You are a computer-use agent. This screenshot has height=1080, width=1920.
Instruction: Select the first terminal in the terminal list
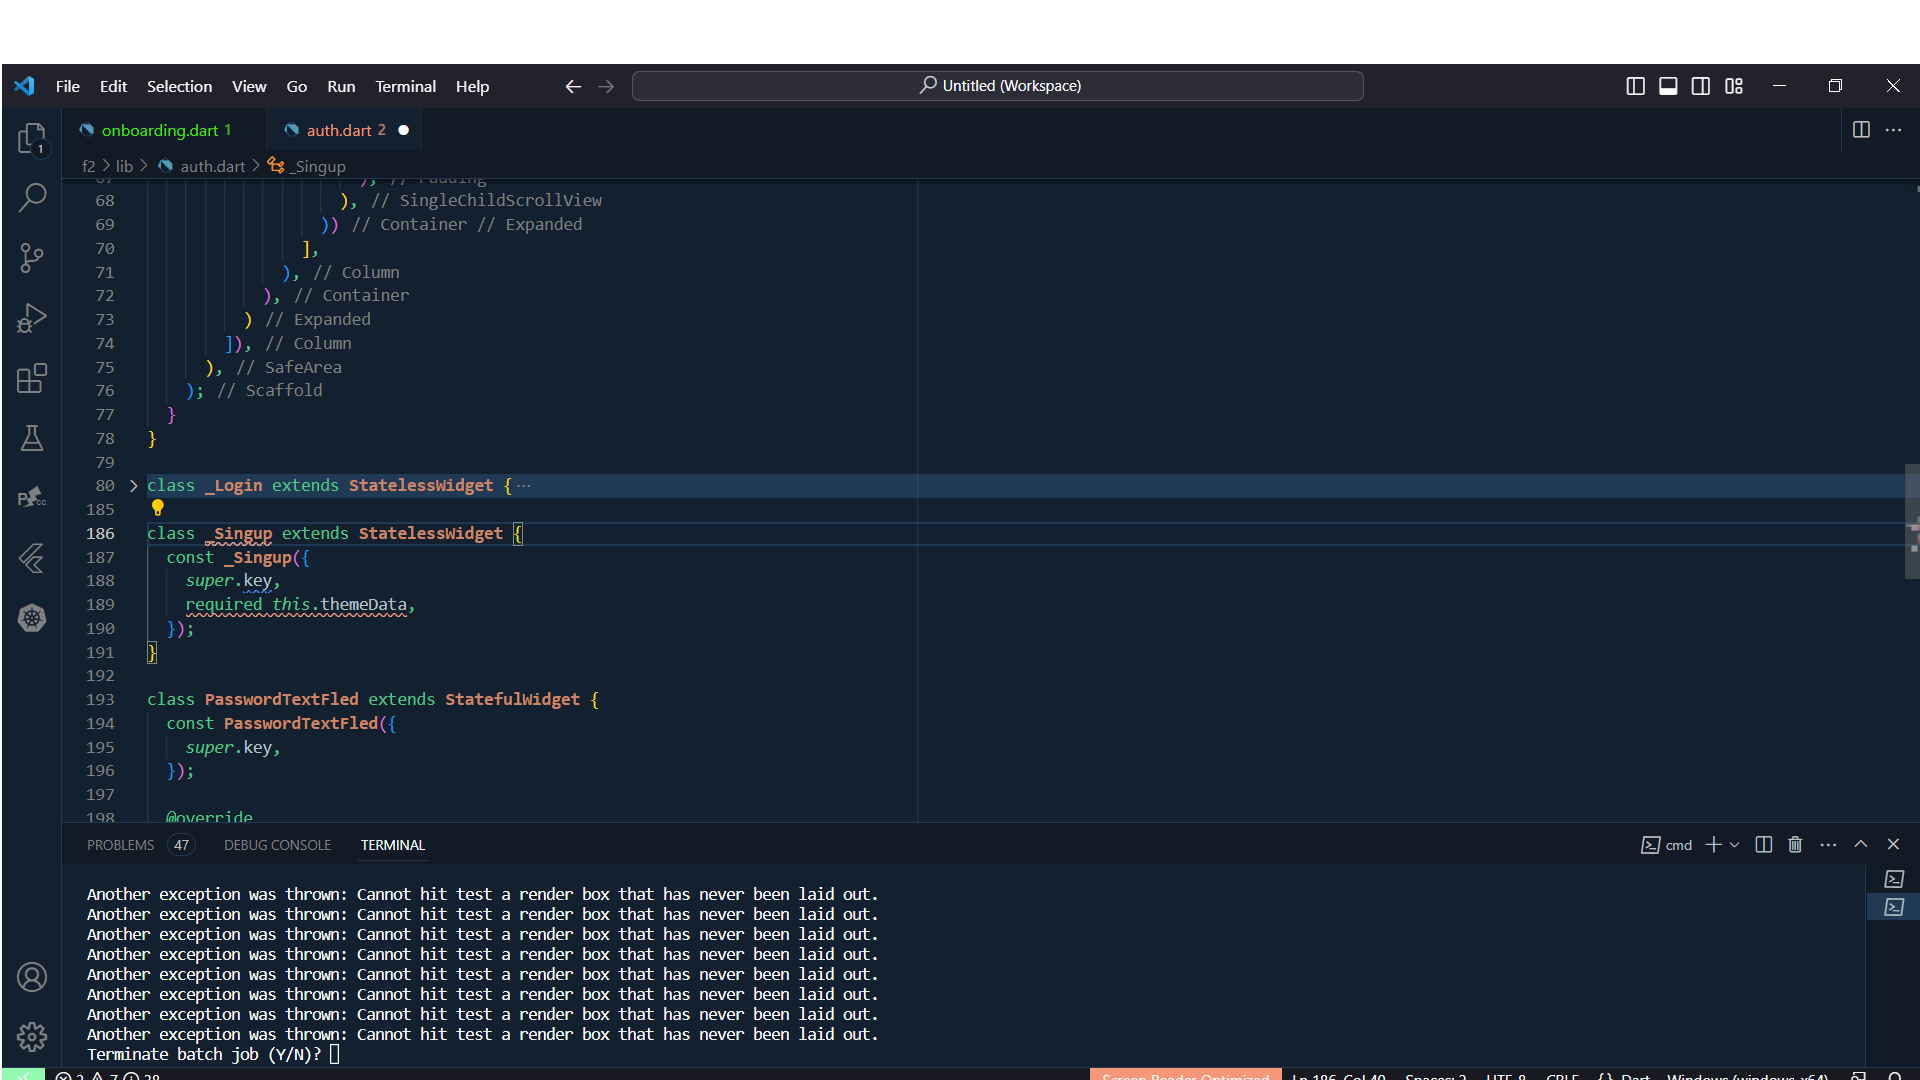[x=1894, y=879]
